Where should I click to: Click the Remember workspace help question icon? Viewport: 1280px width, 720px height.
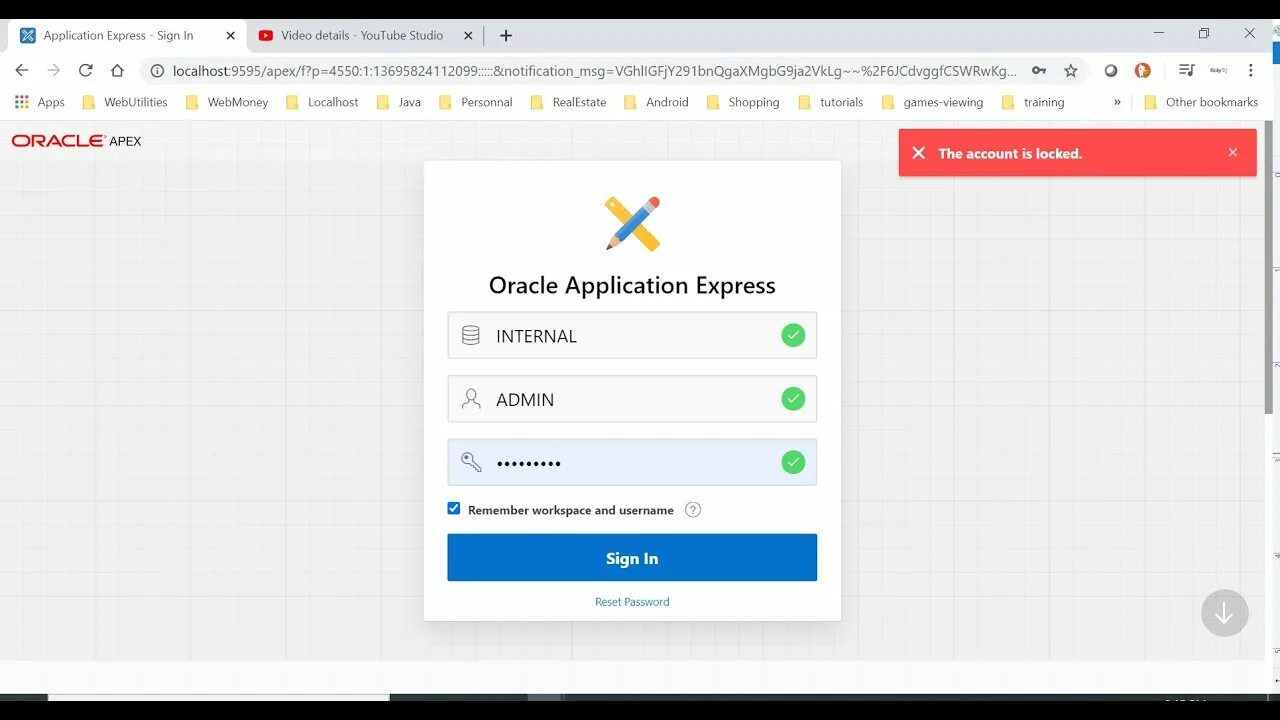pos(693,510)
